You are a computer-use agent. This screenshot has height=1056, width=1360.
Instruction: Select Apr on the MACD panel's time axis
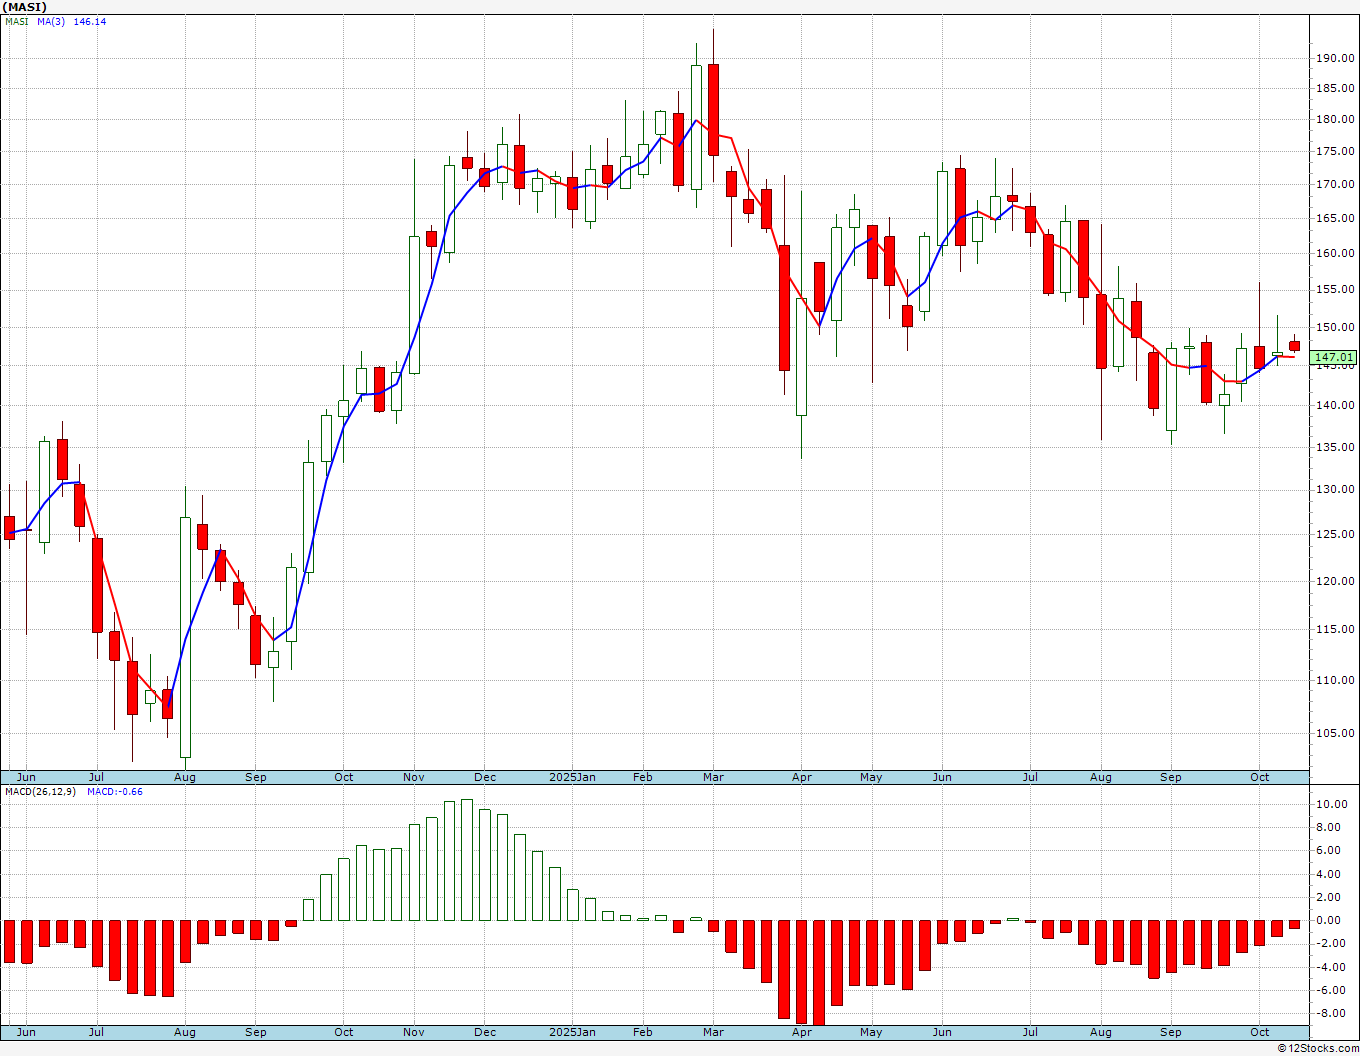(x=801, y=1032)
